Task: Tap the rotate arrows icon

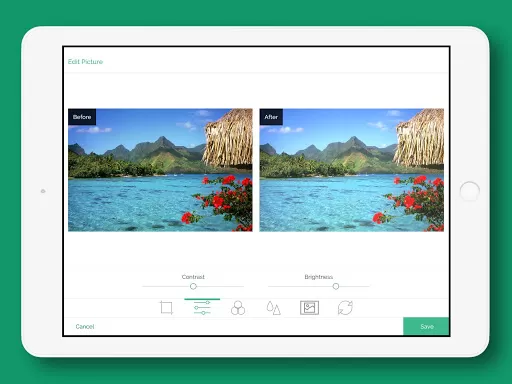Action: click(345, 308)
